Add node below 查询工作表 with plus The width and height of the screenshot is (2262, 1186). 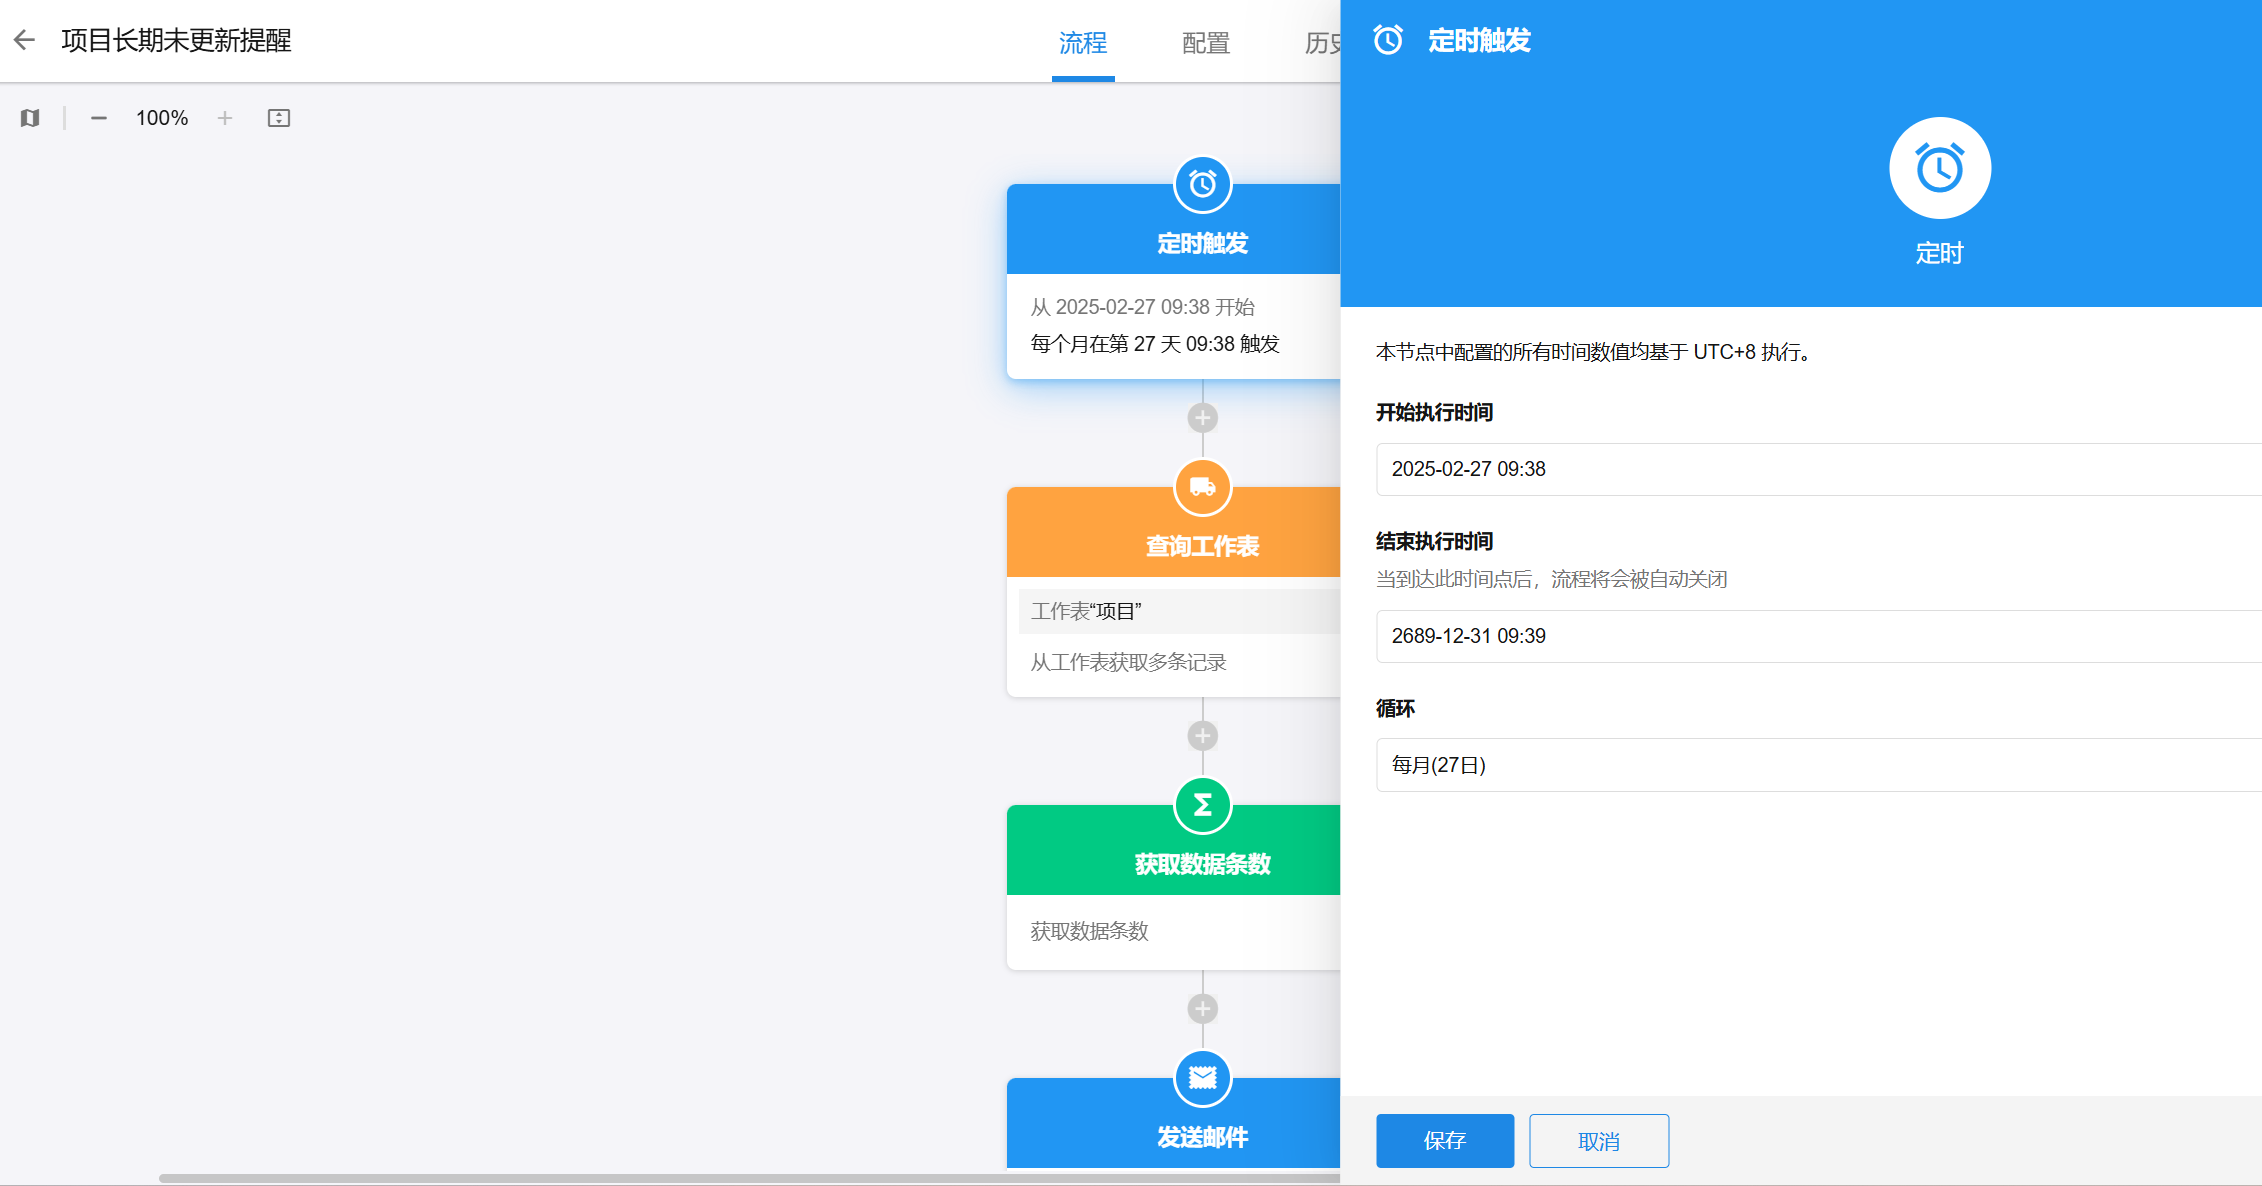pos(1202,736)
